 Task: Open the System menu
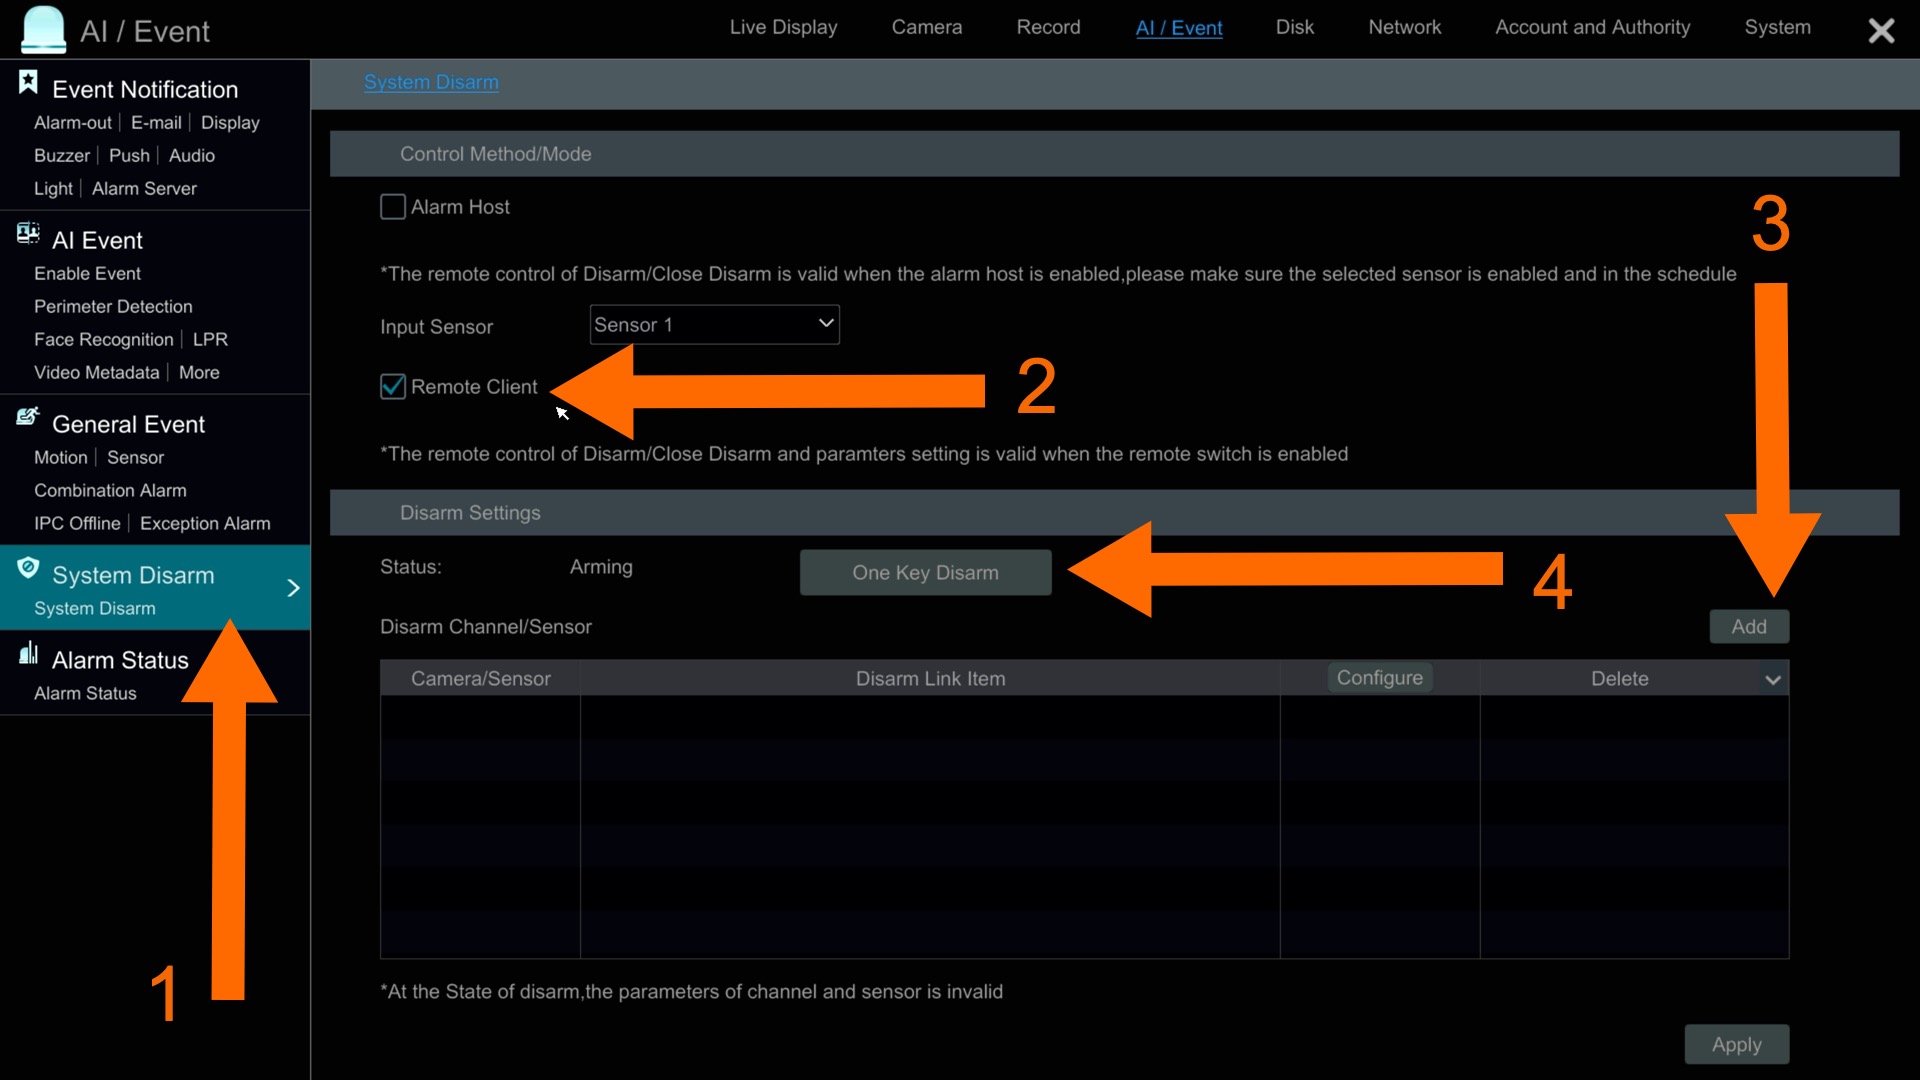pyautogui.click(x=1777, y=28)
